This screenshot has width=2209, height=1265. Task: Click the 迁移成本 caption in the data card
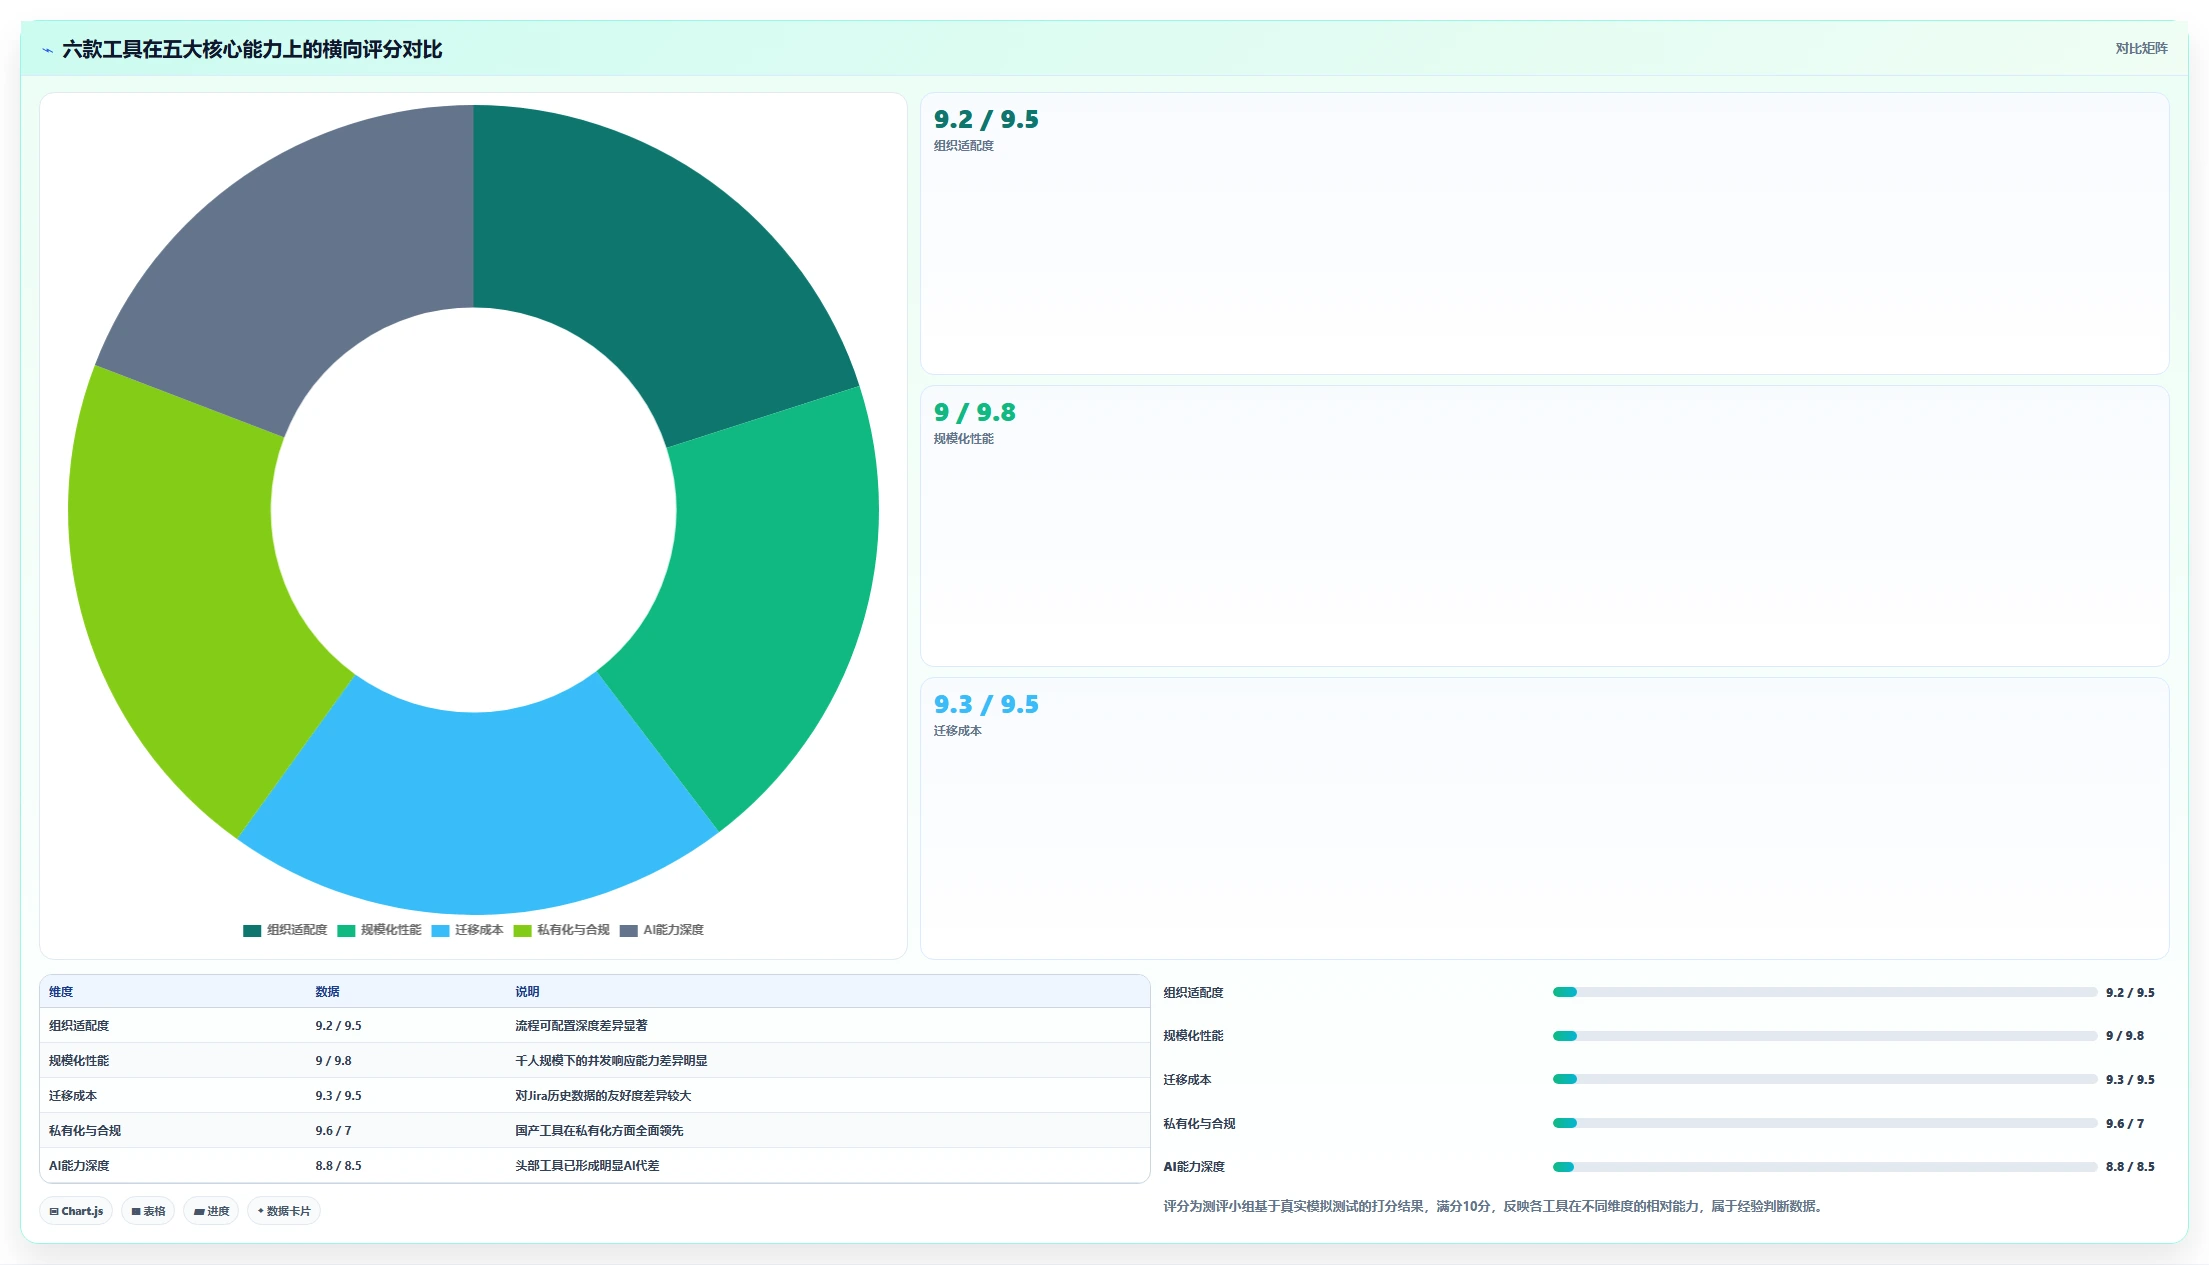(958, 731)
